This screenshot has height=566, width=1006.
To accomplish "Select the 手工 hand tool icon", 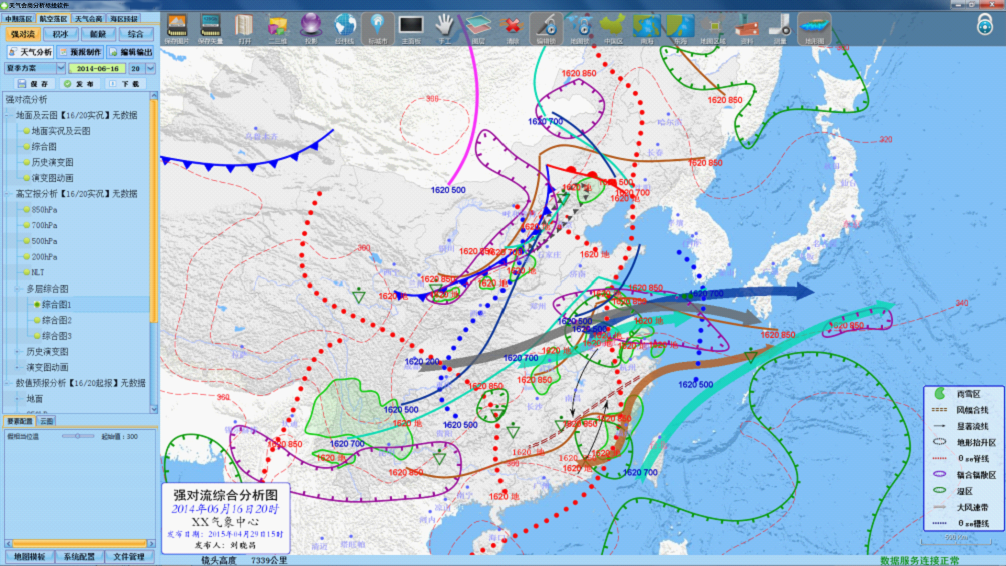I will click(x=444, y=29).
